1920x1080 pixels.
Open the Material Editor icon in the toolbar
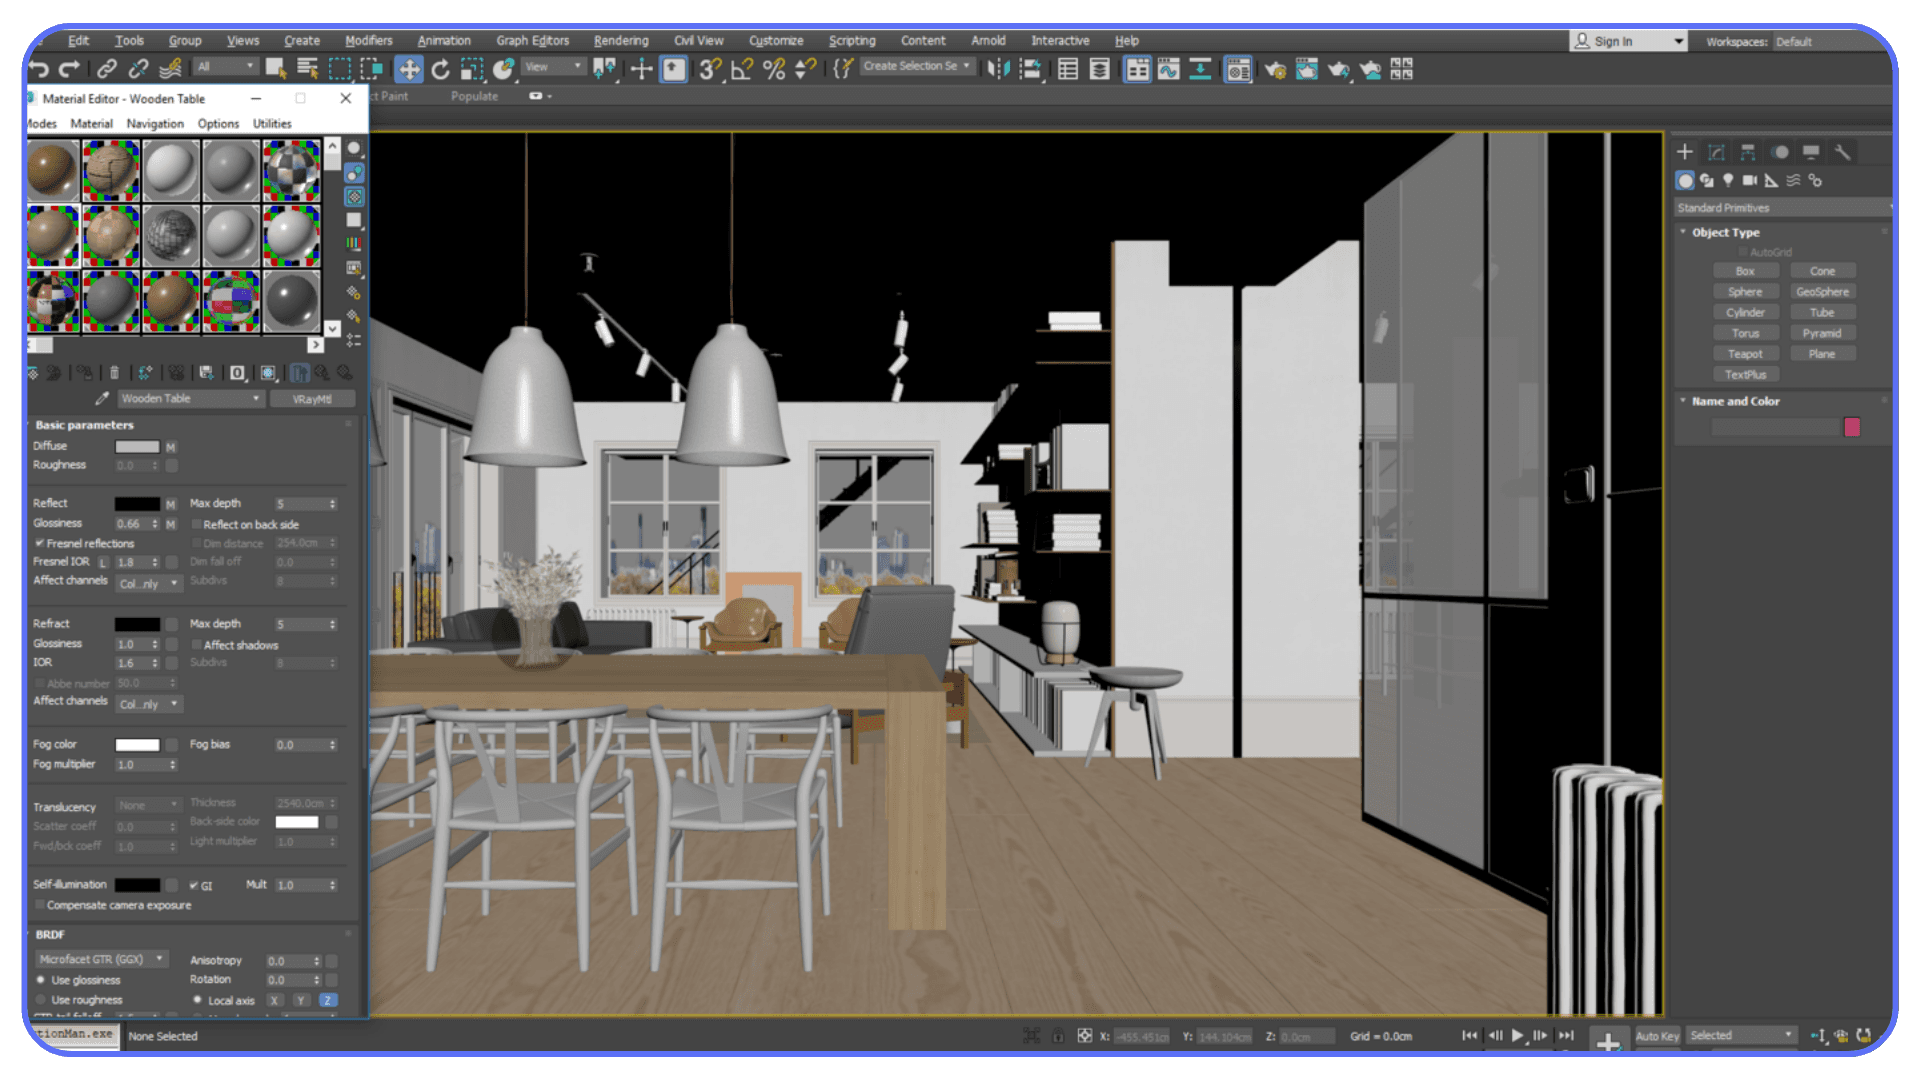[x=1237, y=70]
